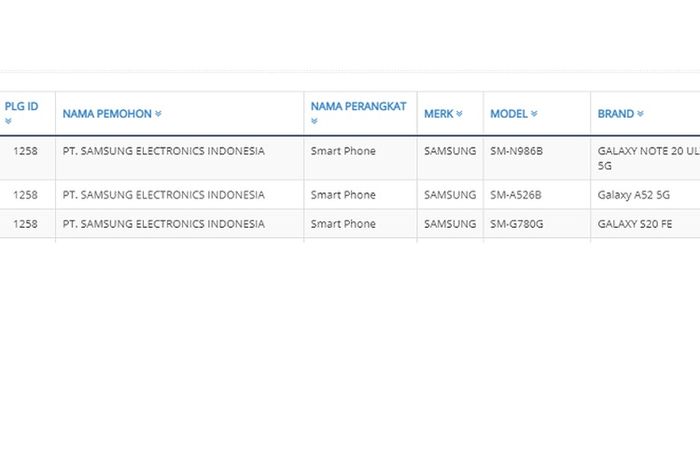This screenshot has width=700, height=467.
Task: Click applicant name in the SM-A526B row
Action: tap(163, 195)
